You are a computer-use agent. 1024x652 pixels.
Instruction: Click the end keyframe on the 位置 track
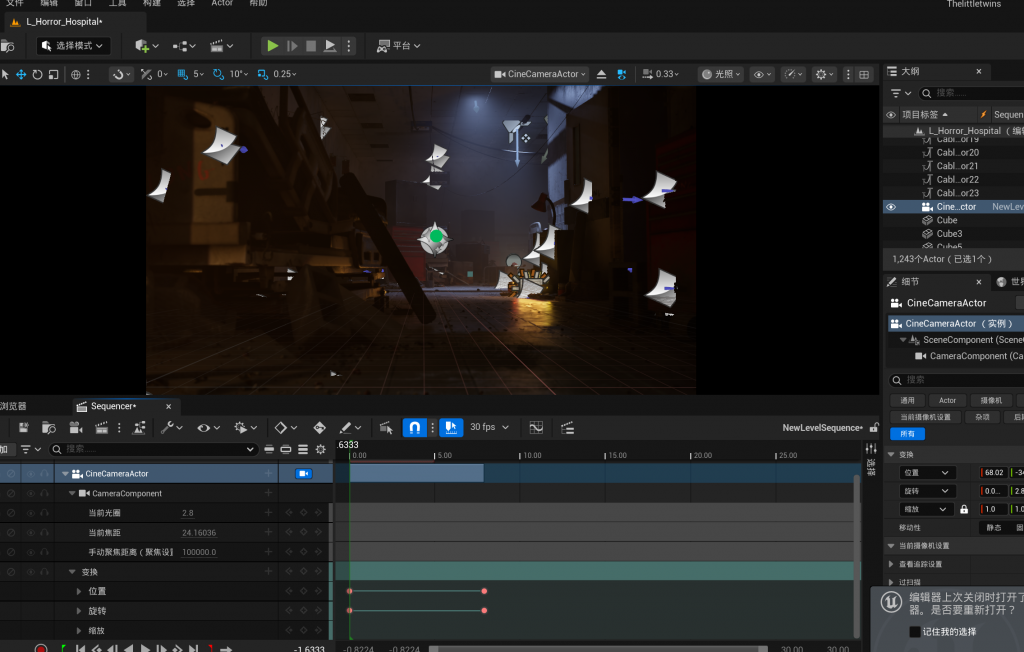(x=484, y=591)
